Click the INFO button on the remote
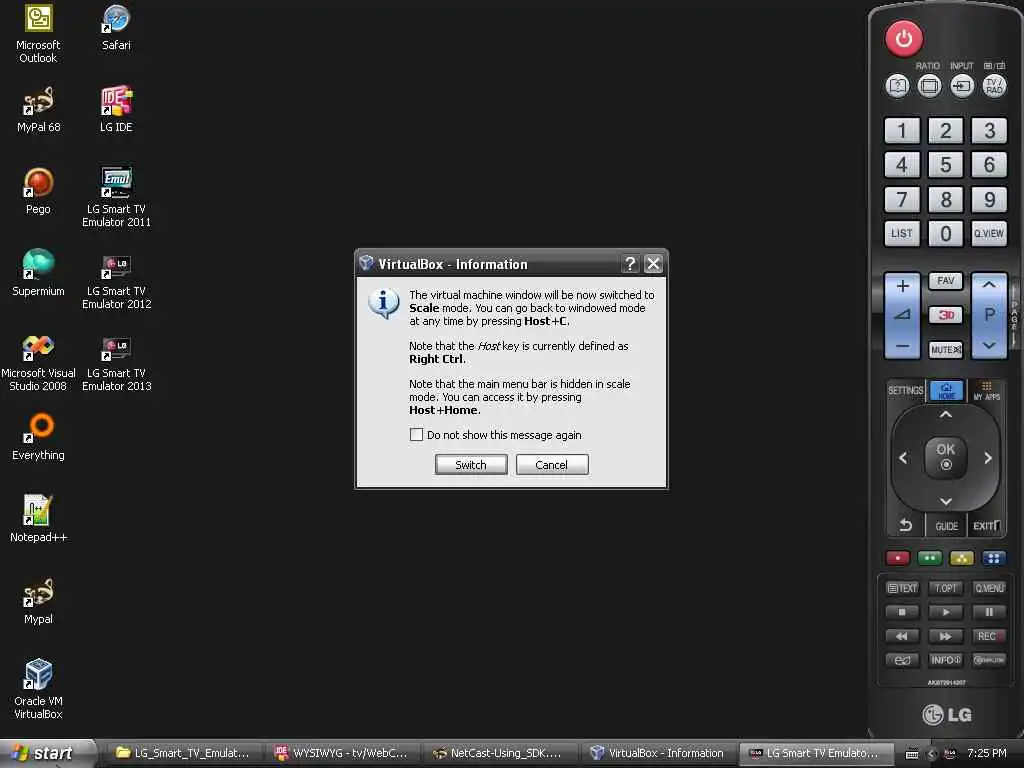1024x768 pixels. [x=945, y=660]
